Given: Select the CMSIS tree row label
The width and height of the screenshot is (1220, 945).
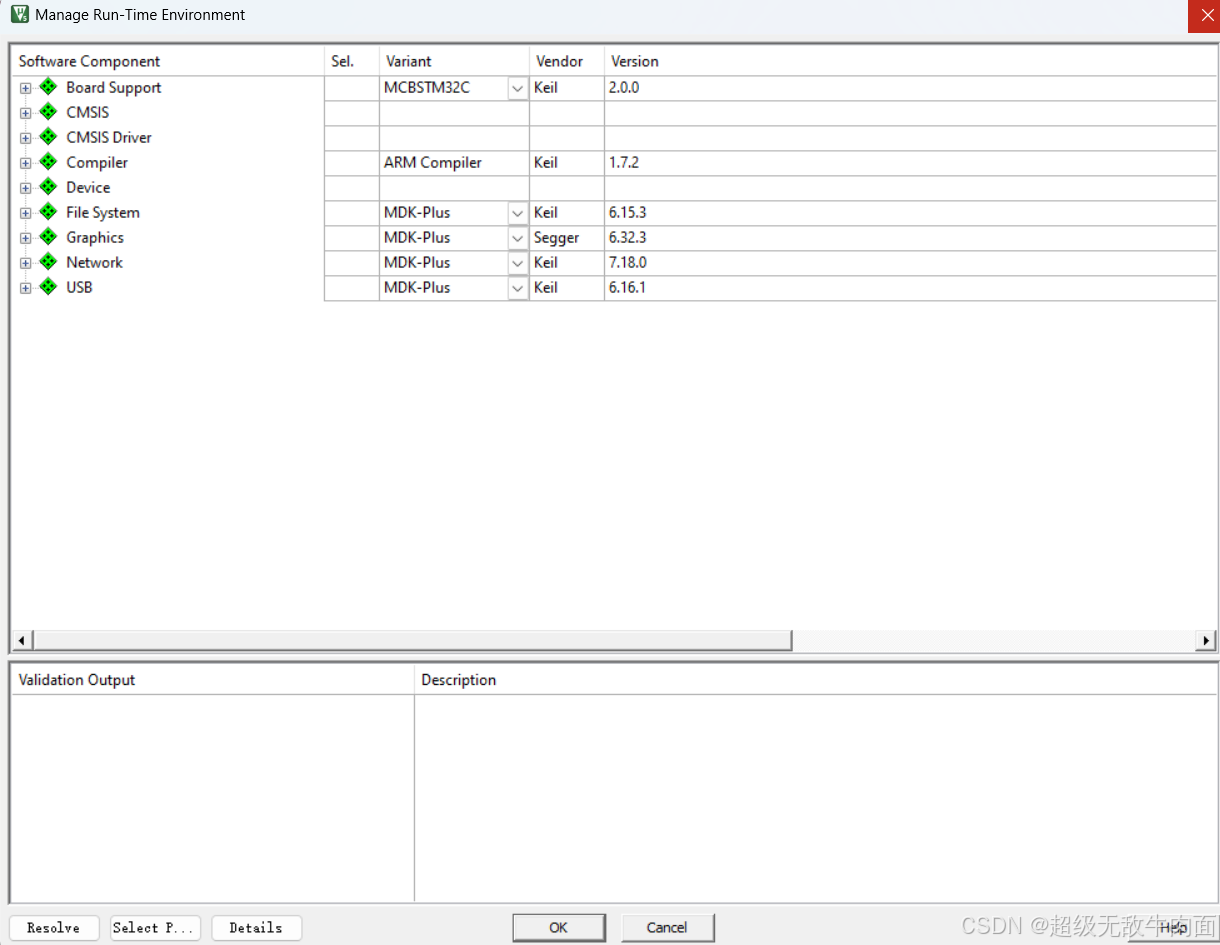Looking at the screenshot, I should 88,113.
